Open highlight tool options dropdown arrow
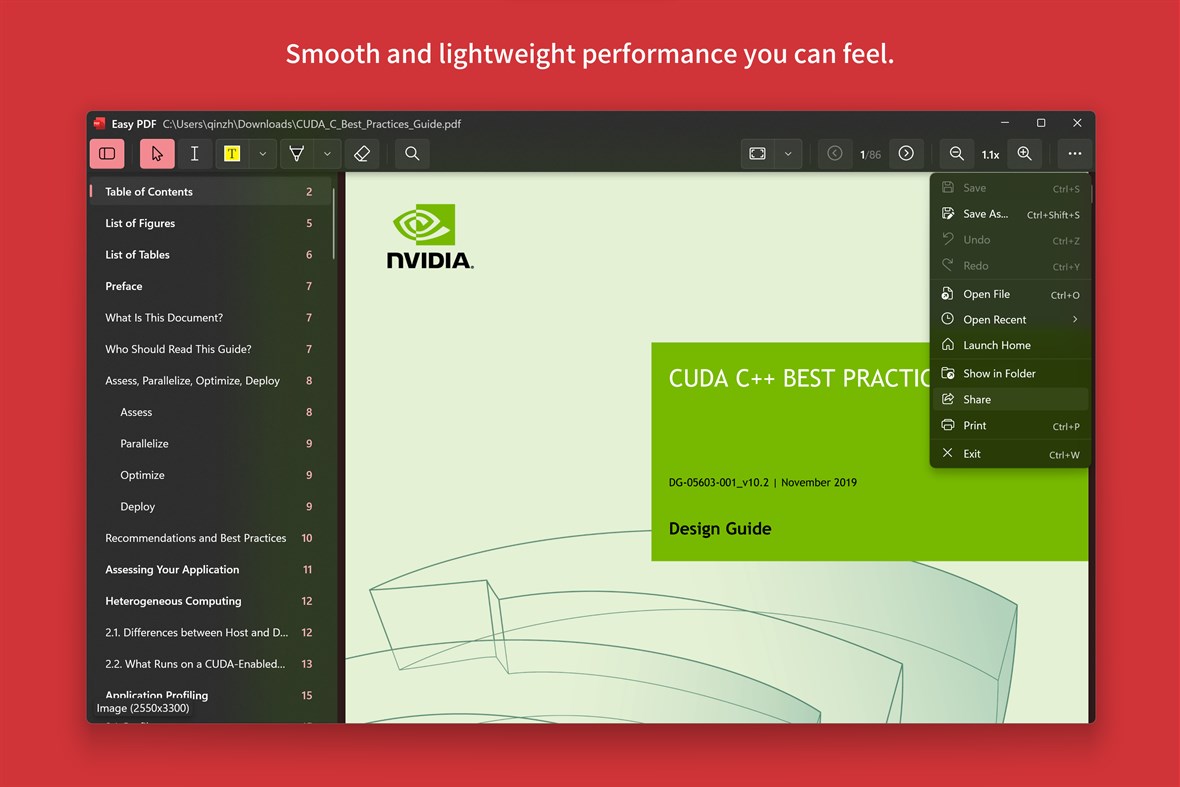Viewport: 1180px width, 787px height. (263, 153)
